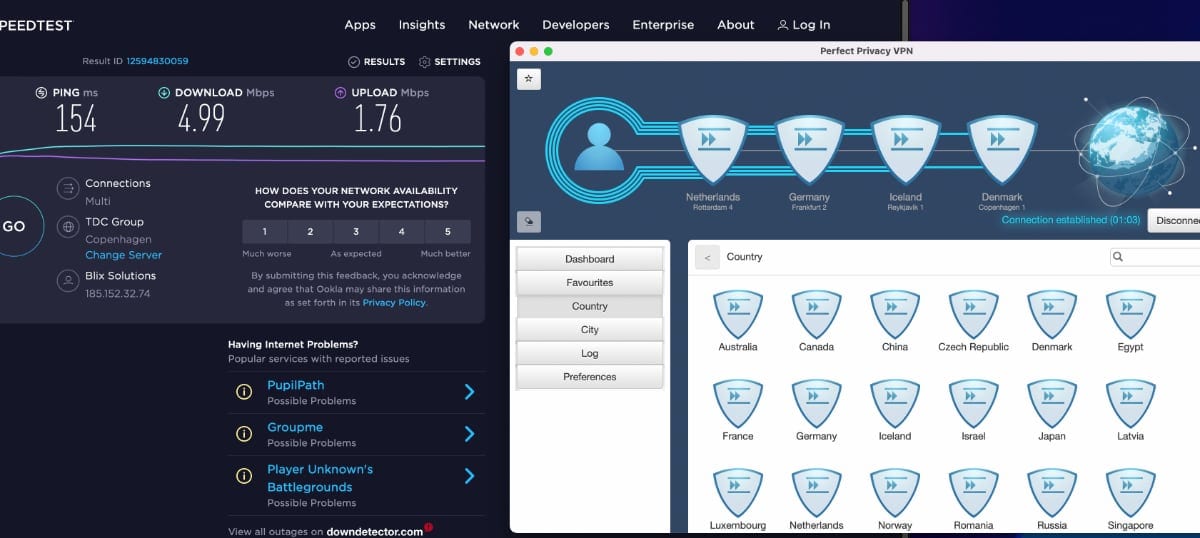Open the Privacy Policy link

(x=393, y=303)
